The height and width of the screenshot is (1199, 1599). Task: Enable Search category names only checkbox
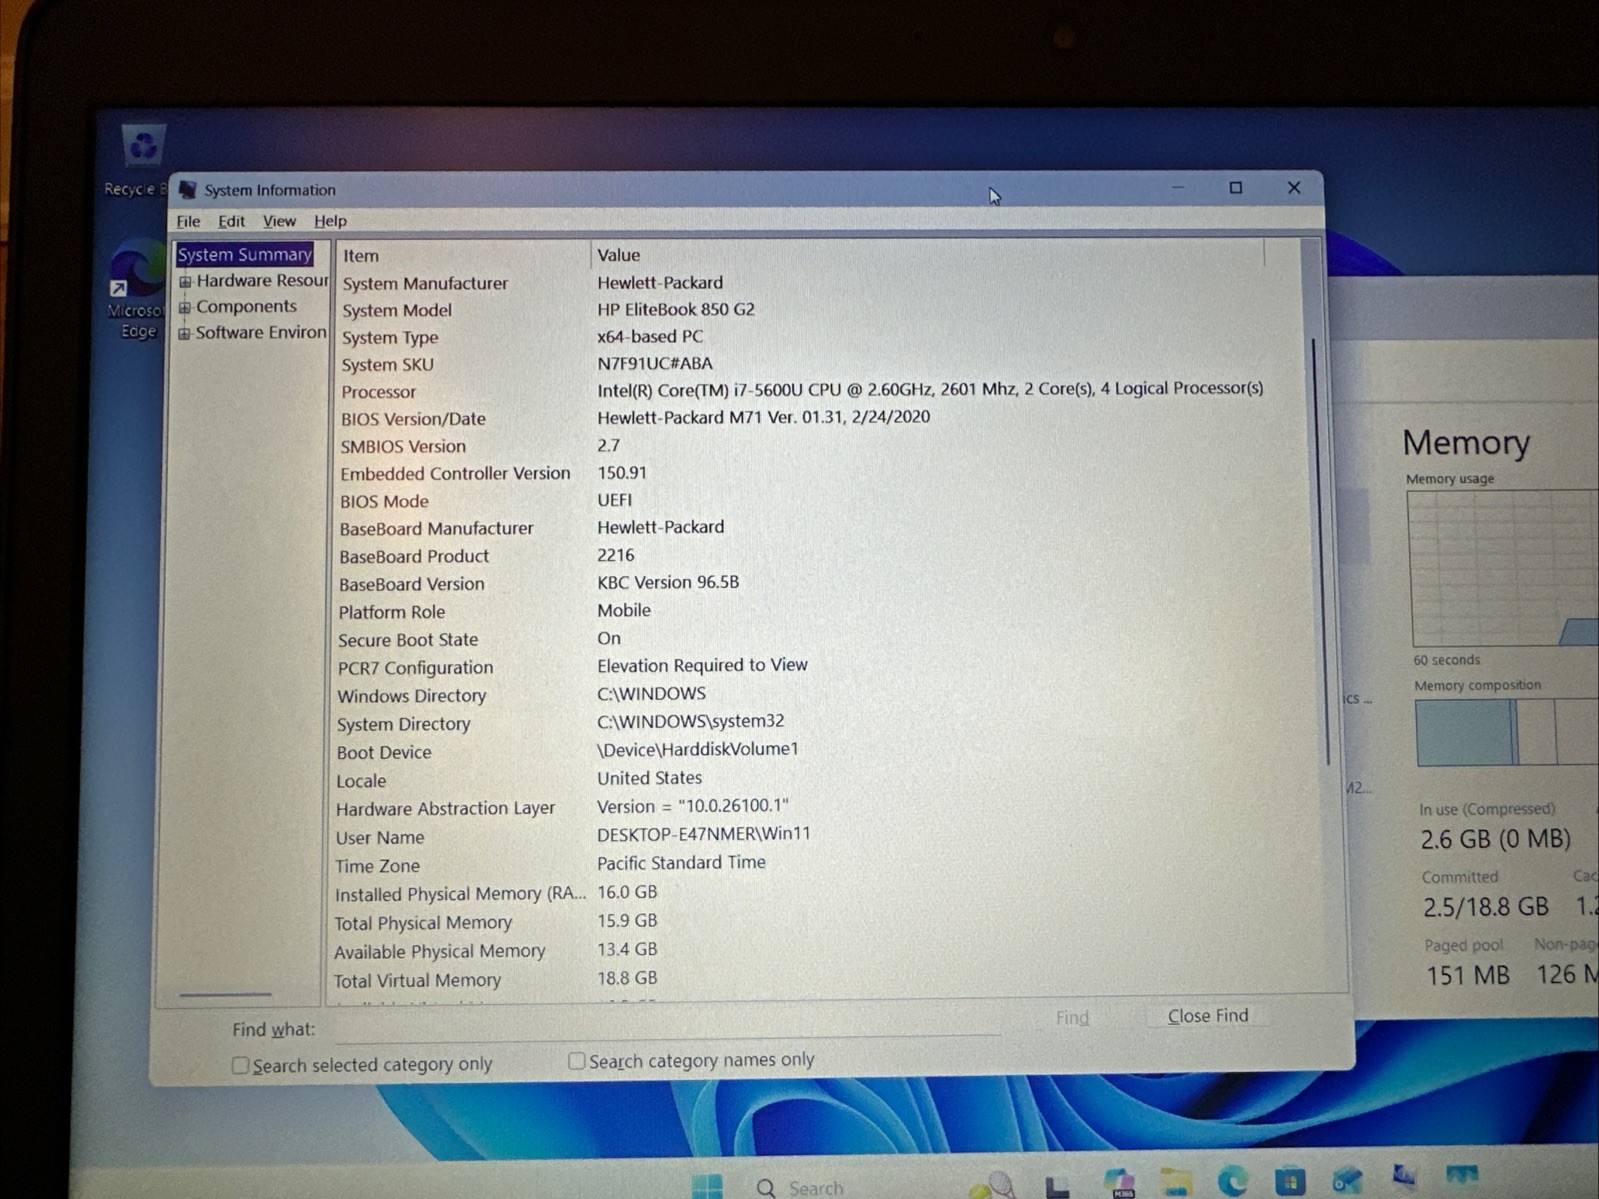[x=576, y=1060]
